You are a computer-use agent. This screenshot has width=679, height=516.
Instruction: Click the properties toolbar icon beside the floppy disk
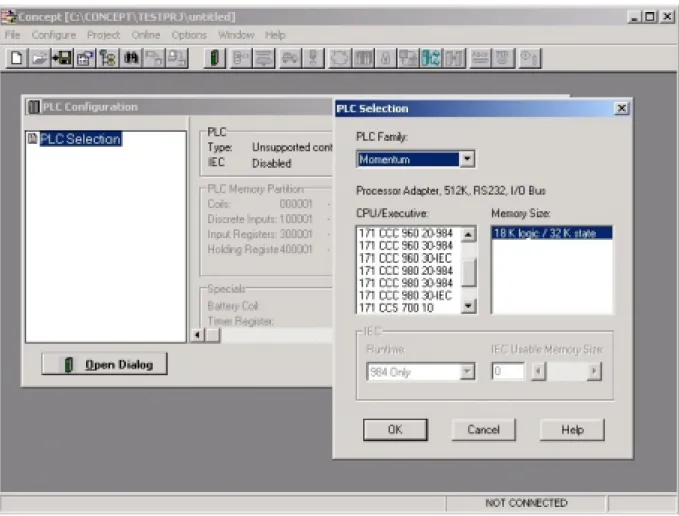click(x=85, y=58)
